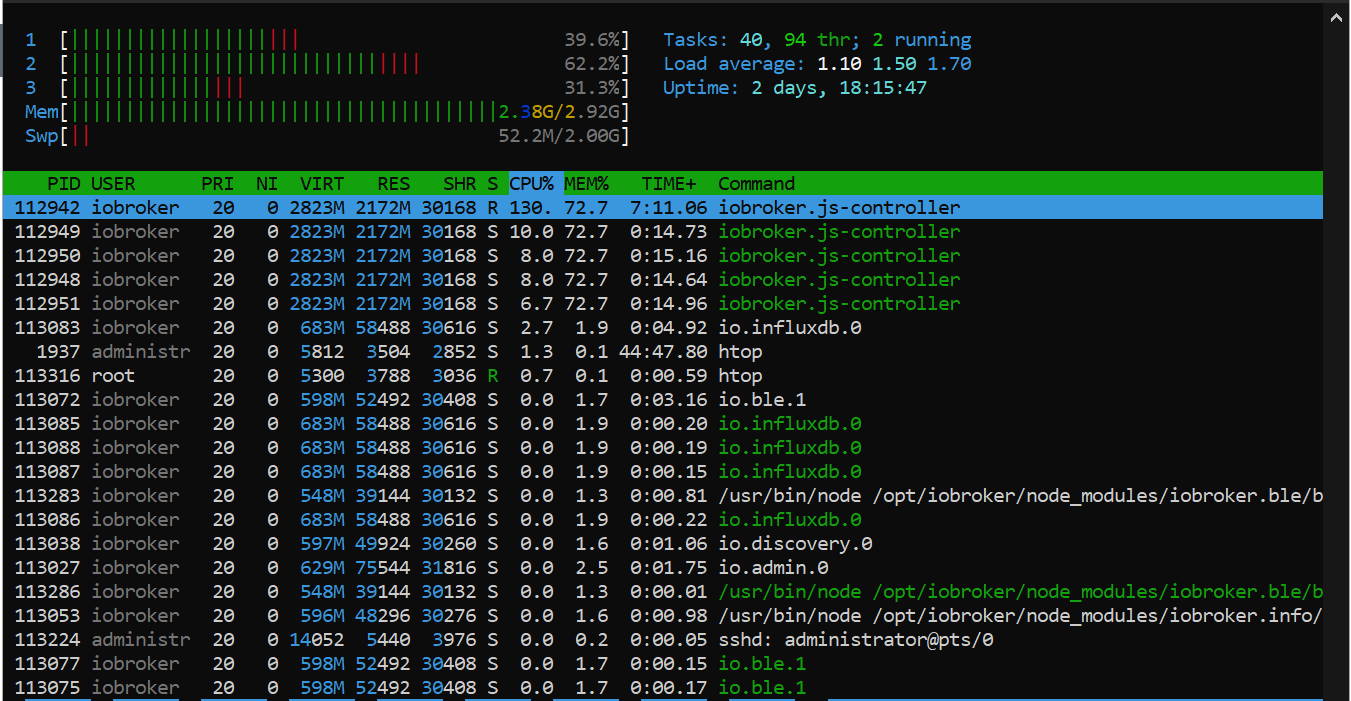Sort by the USER column header
Screen dimensions: 1351x701
(x=113, y=184)
